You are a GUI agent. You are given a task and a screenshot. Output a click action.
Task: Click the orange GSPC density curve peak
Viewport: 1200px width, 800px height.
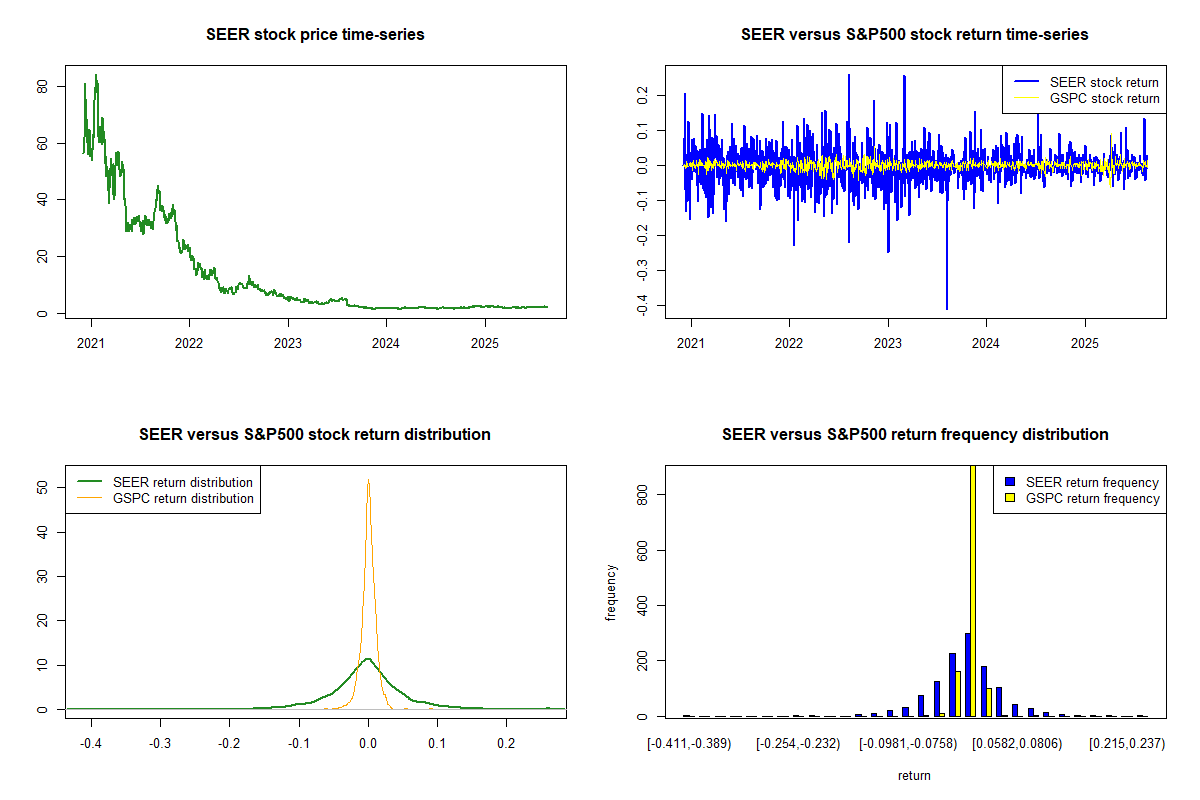pos(368,481)
